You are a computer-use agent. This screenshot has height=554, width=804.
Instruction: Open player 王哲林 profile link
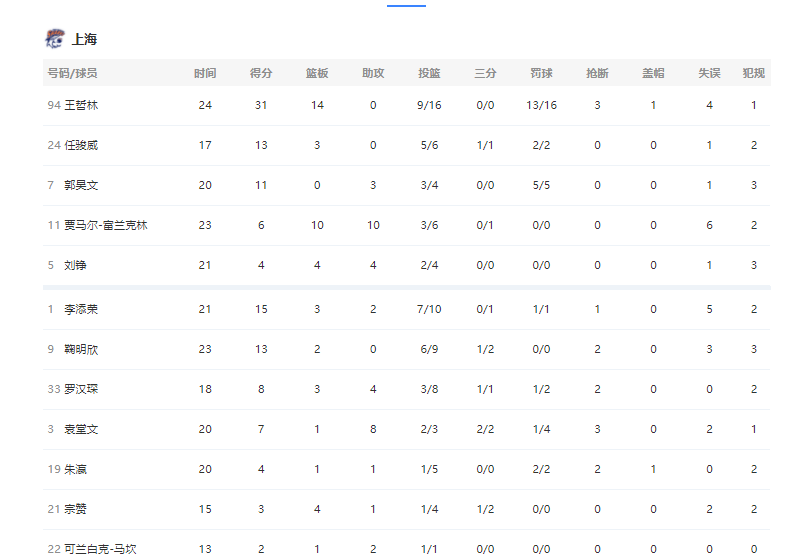click(81, 105)
